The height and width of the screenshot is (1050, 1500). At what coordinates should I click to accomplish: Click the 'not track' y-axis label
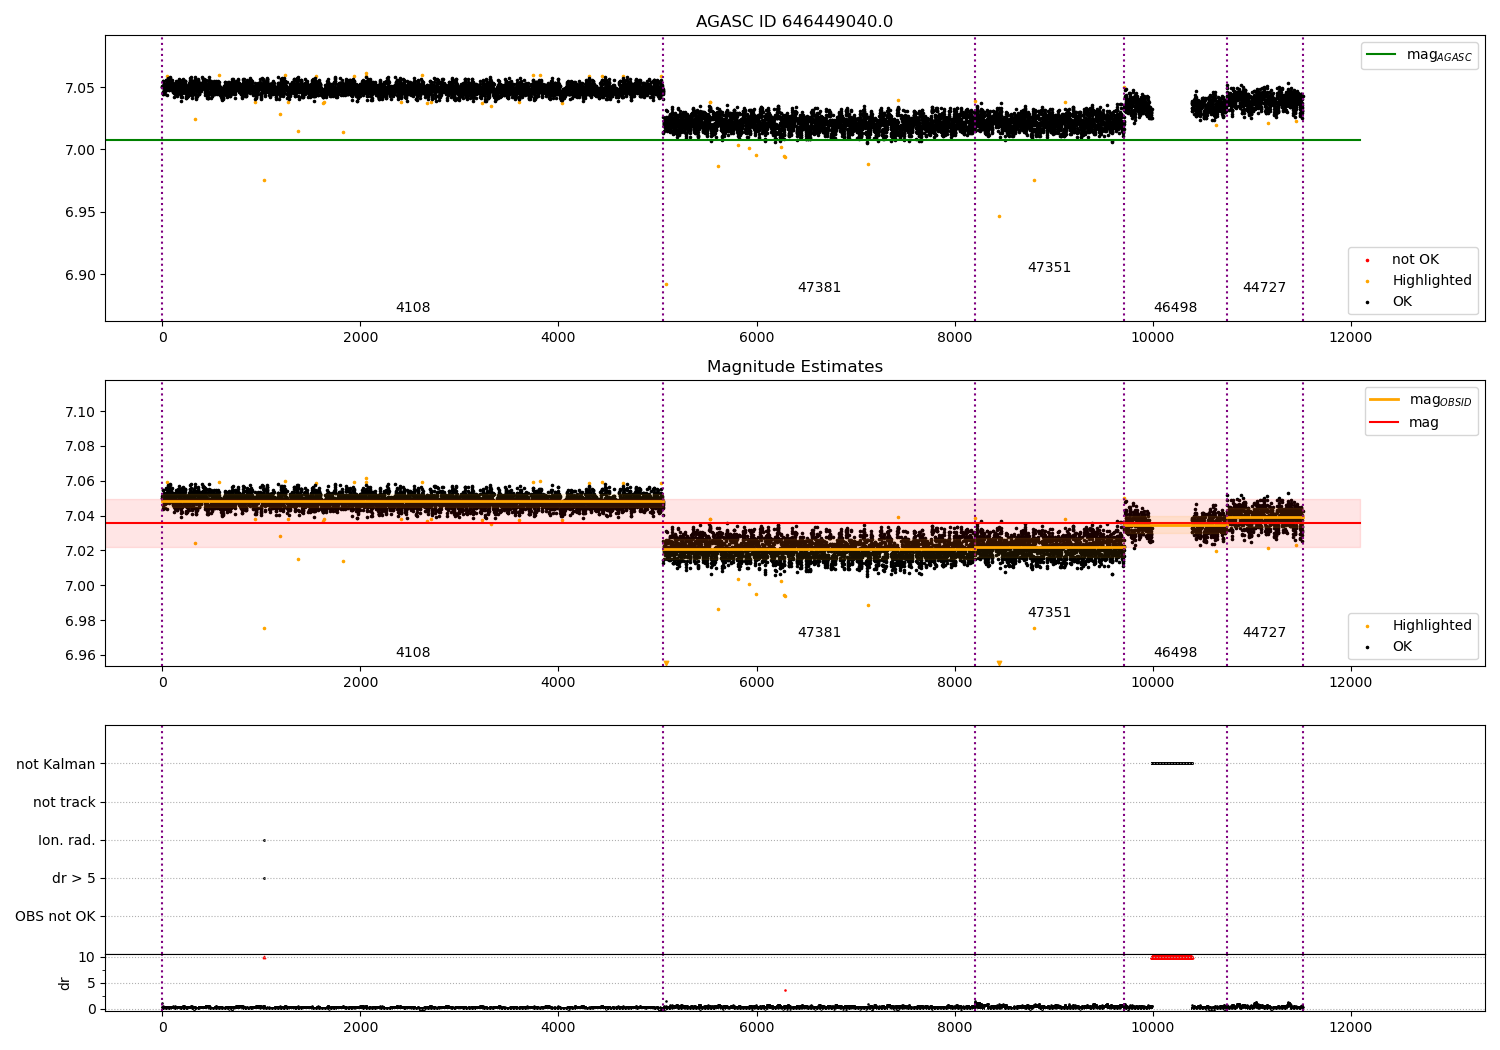coord(64,803)
